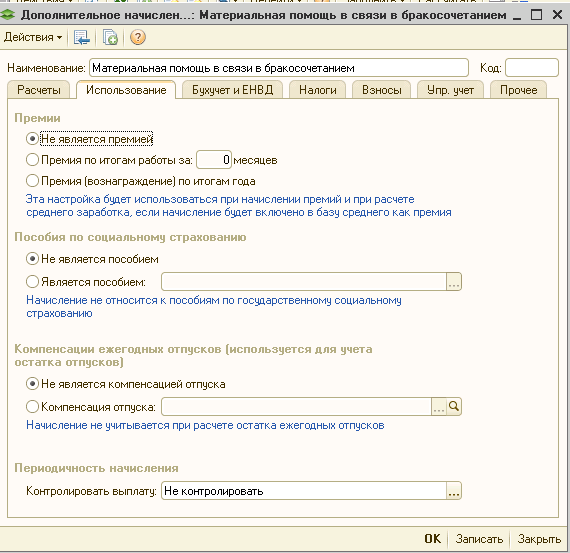The image size is (570, 553).
Task: Click the OK button
Action: coord(433,538)
